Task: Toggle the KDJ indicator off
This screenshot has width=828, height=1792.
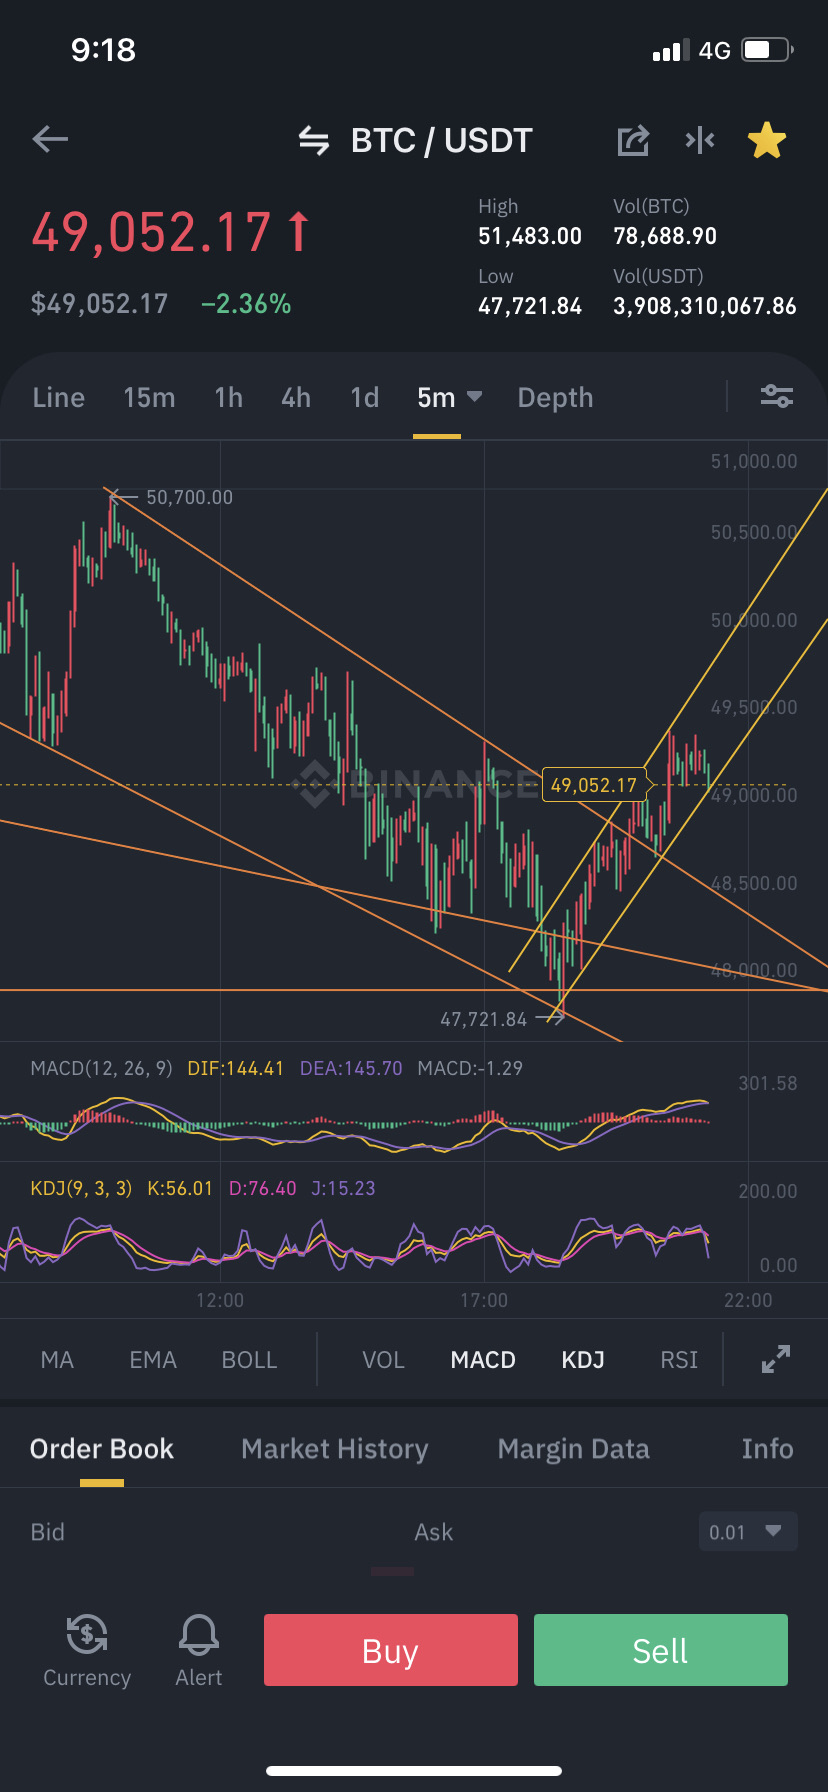Action: pos(583,1360)
